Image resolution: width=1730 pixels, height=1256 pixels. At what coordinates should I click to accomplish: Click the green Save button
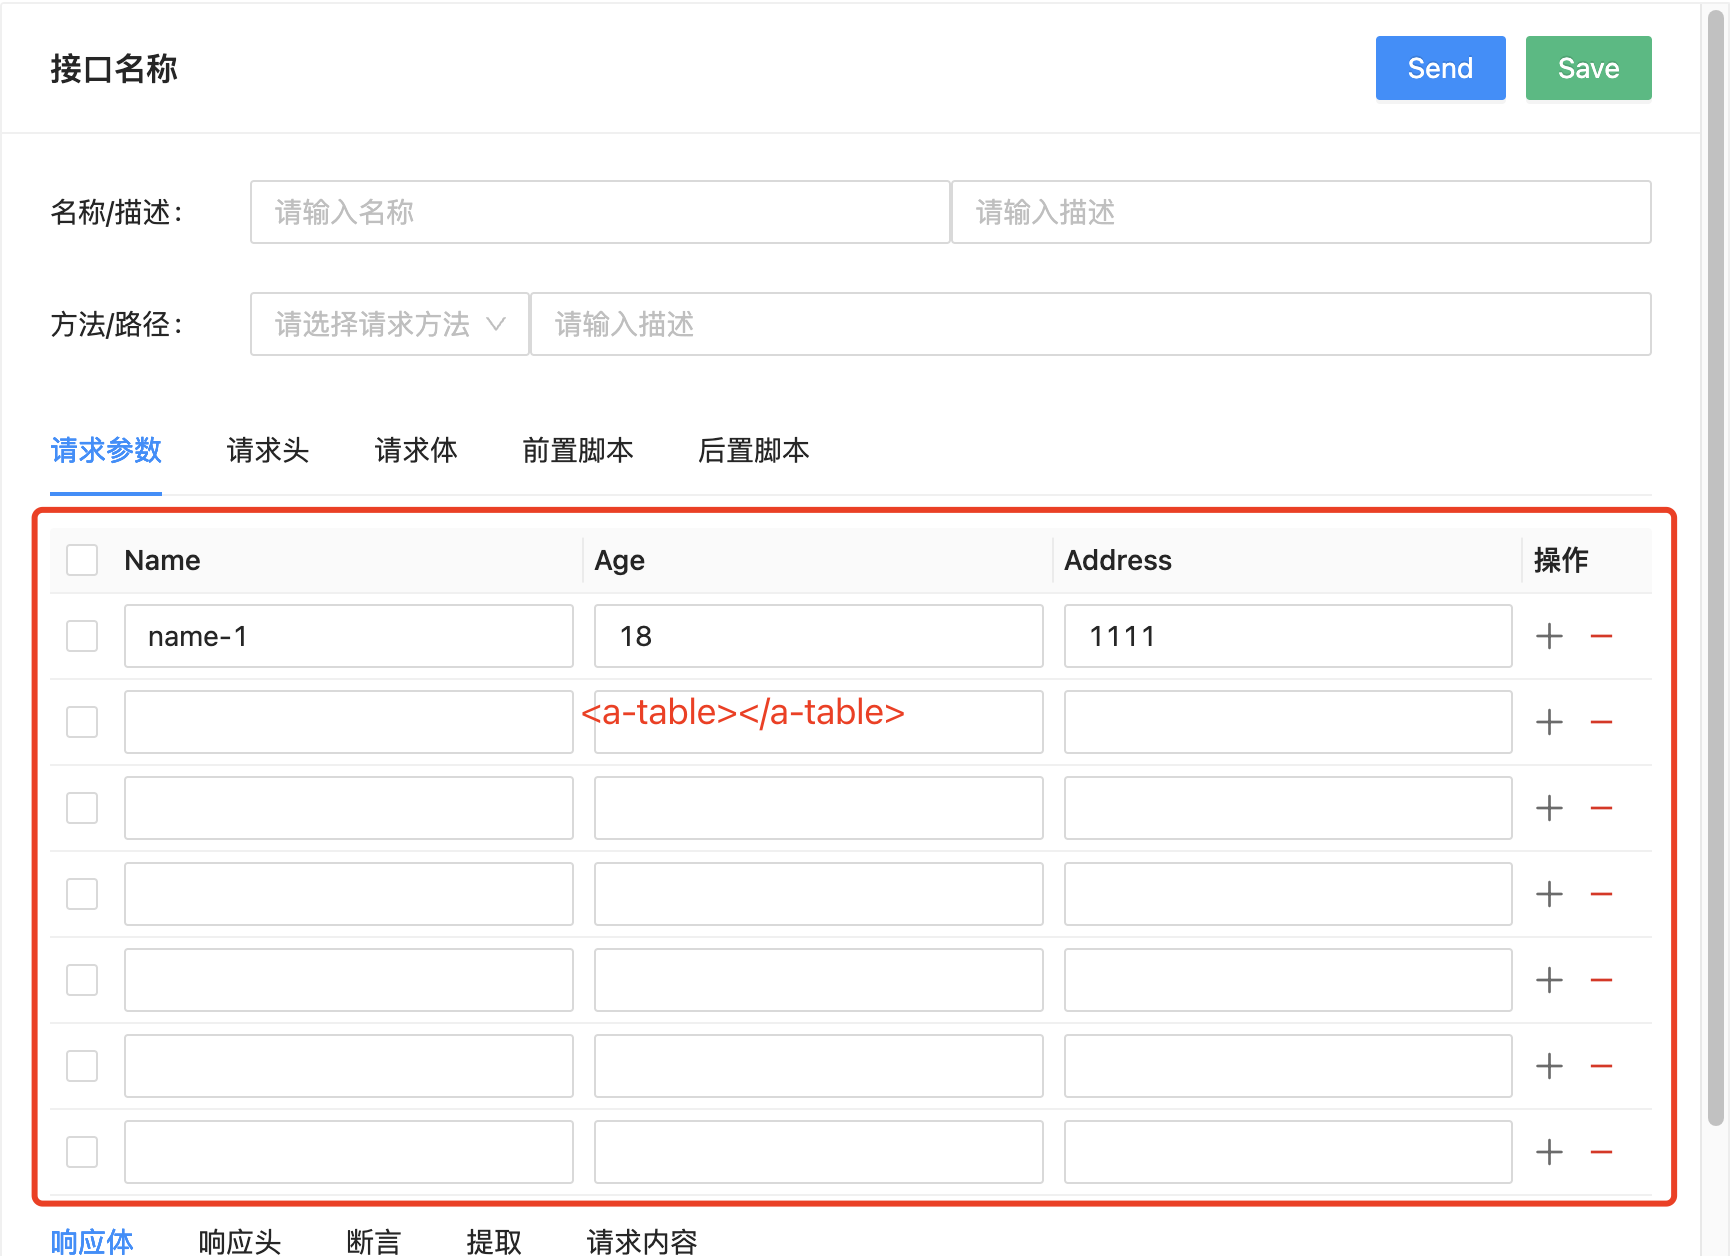(x=1588, y=68)
